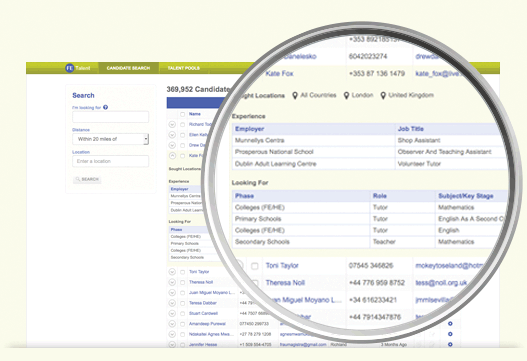Screen dimensions: 527x361
Task: Focus the I'm looking for input field
Action: 110,117
